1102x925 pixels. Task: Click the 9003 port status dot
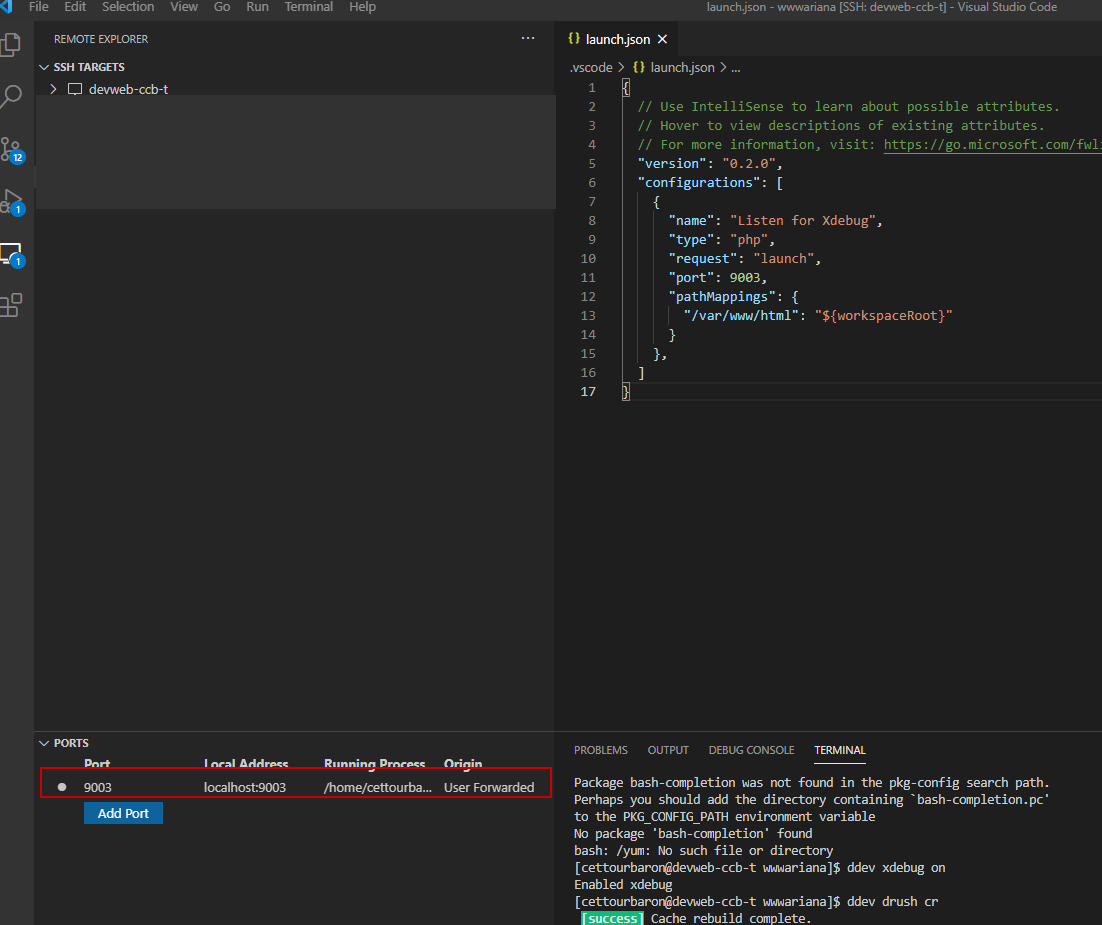(x=62, y=787)
